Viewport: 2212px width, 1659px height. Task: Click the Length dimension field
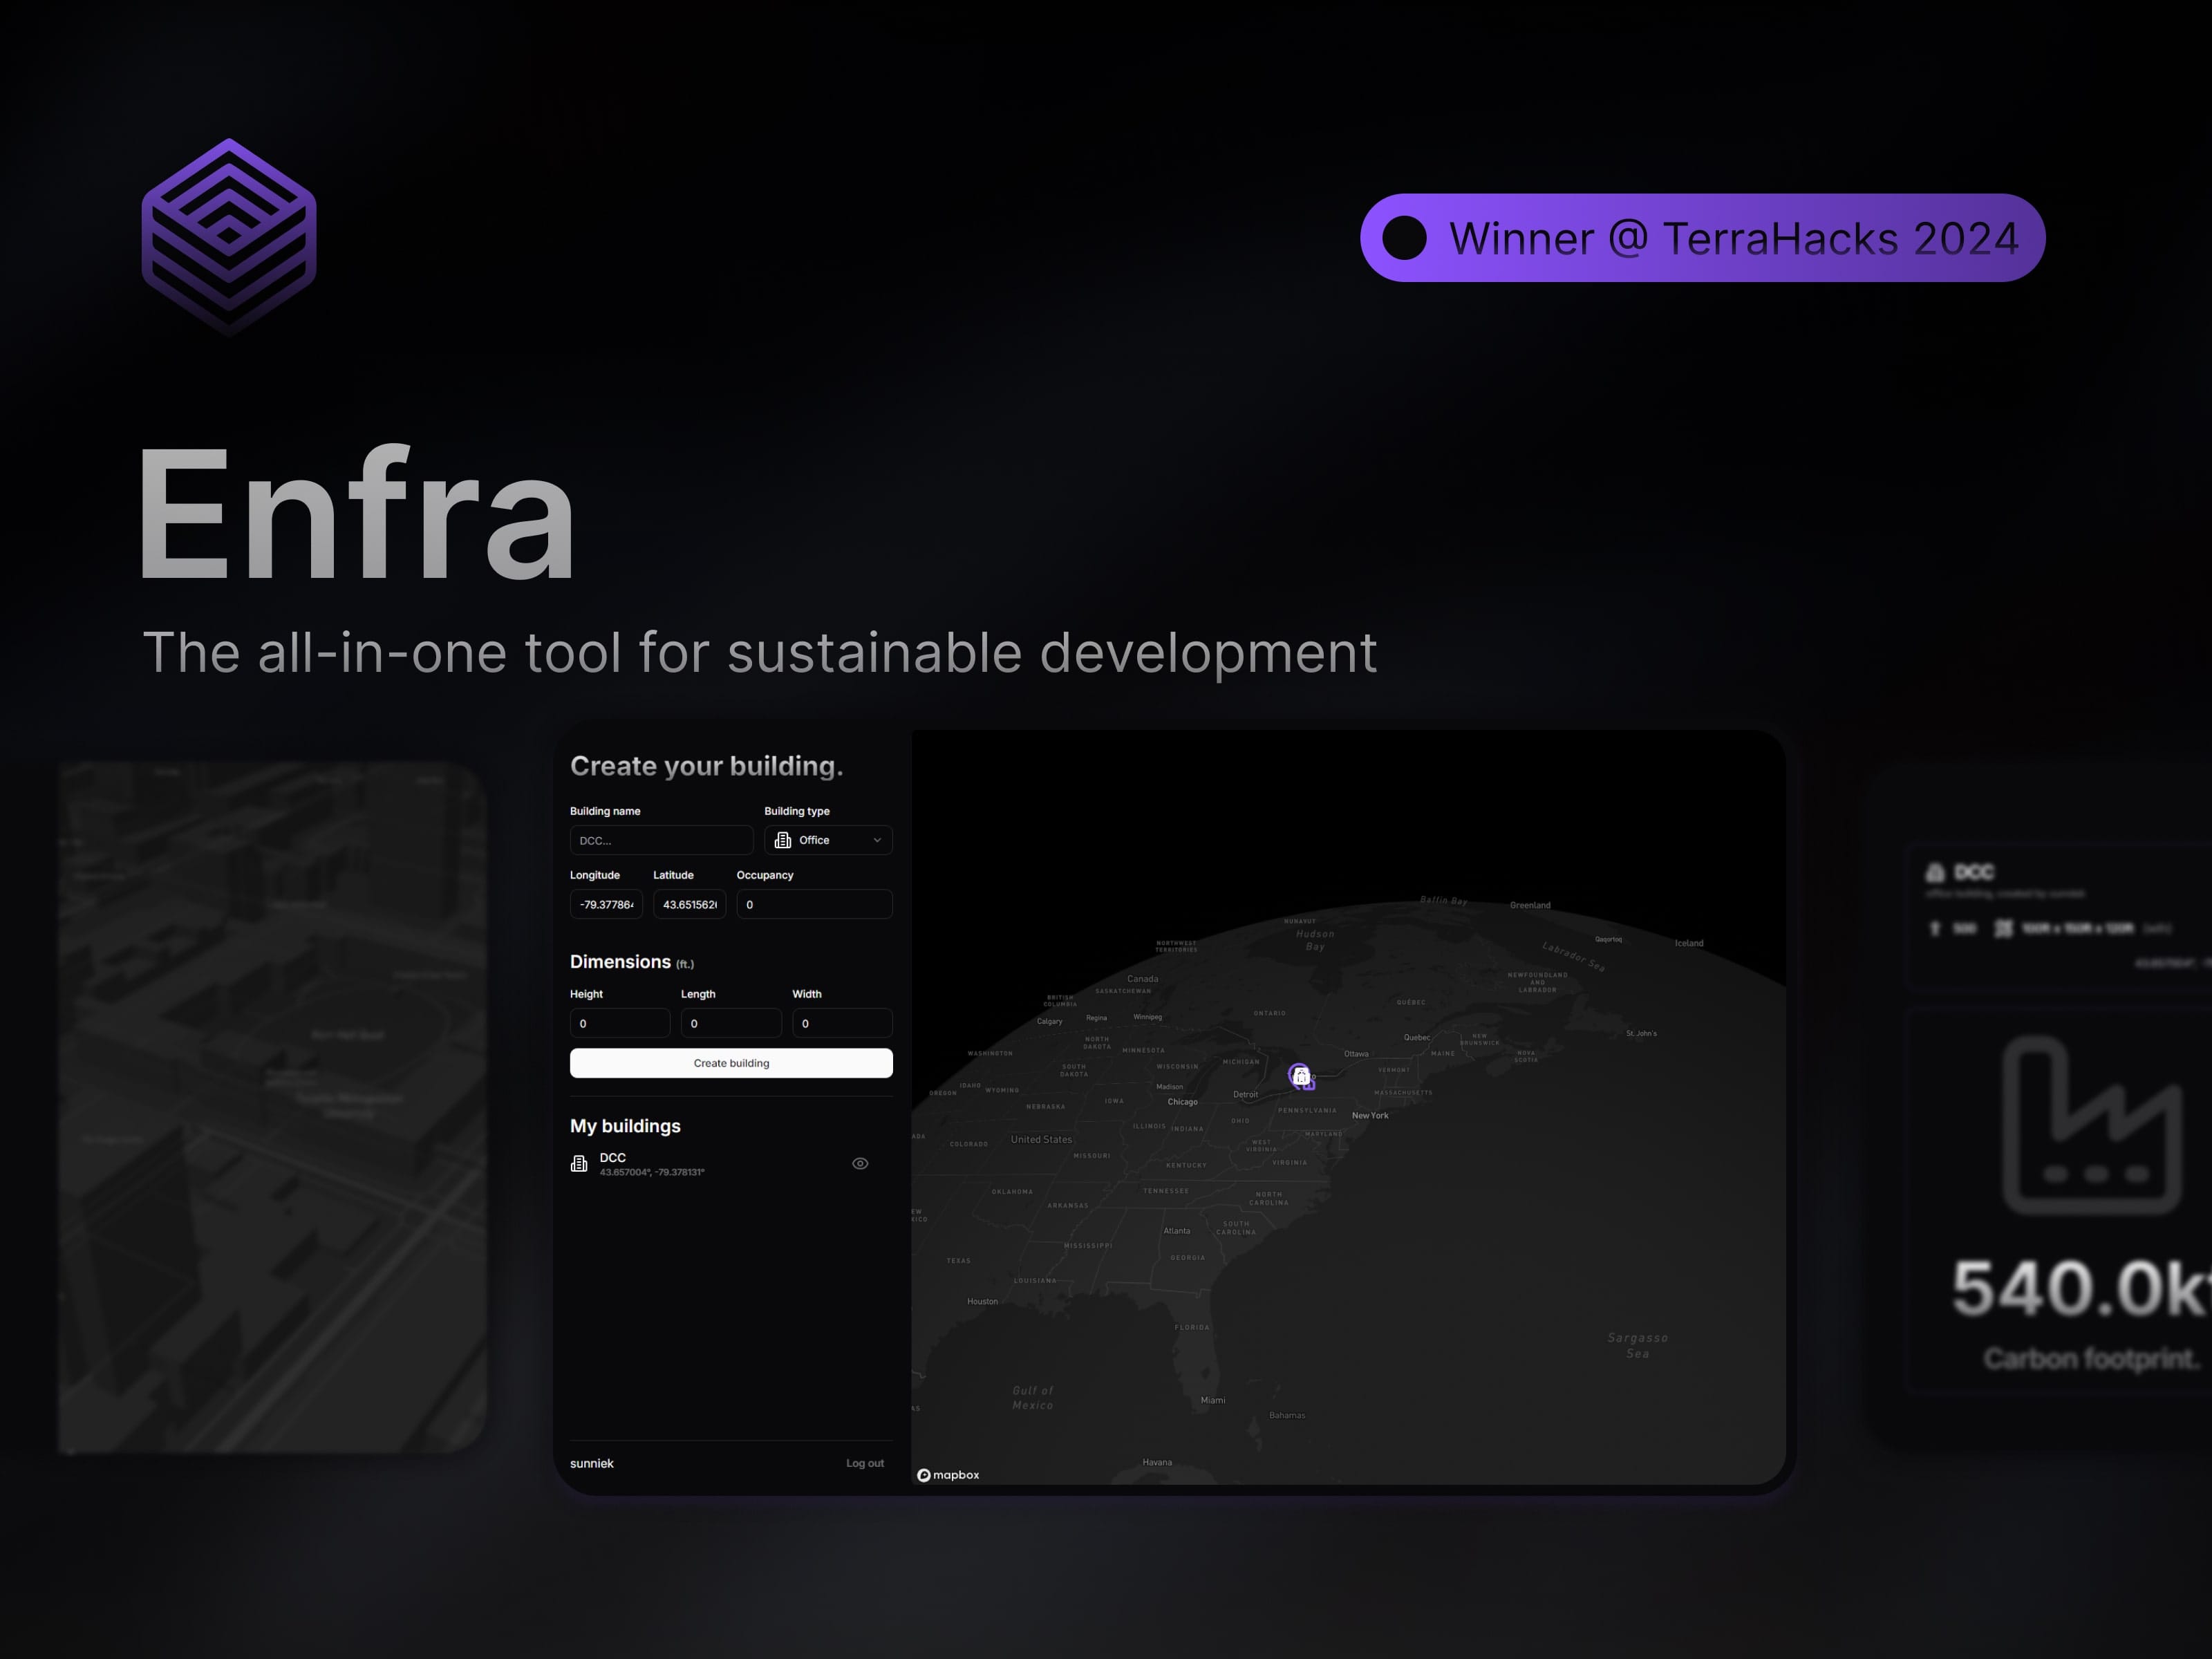(x=731, y=1023)
